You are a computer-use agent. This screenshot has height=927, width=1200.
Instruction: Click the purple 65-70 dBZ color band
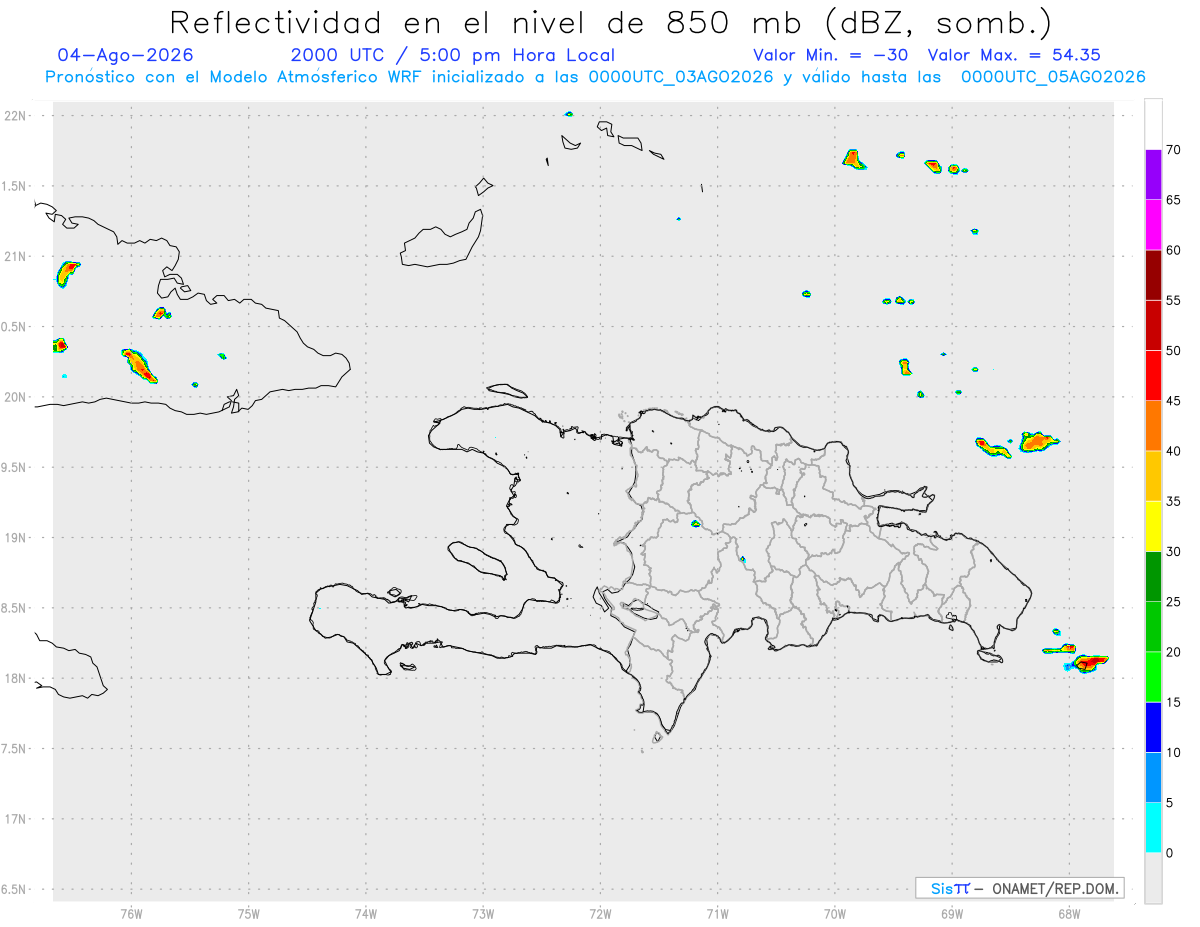1153,175
